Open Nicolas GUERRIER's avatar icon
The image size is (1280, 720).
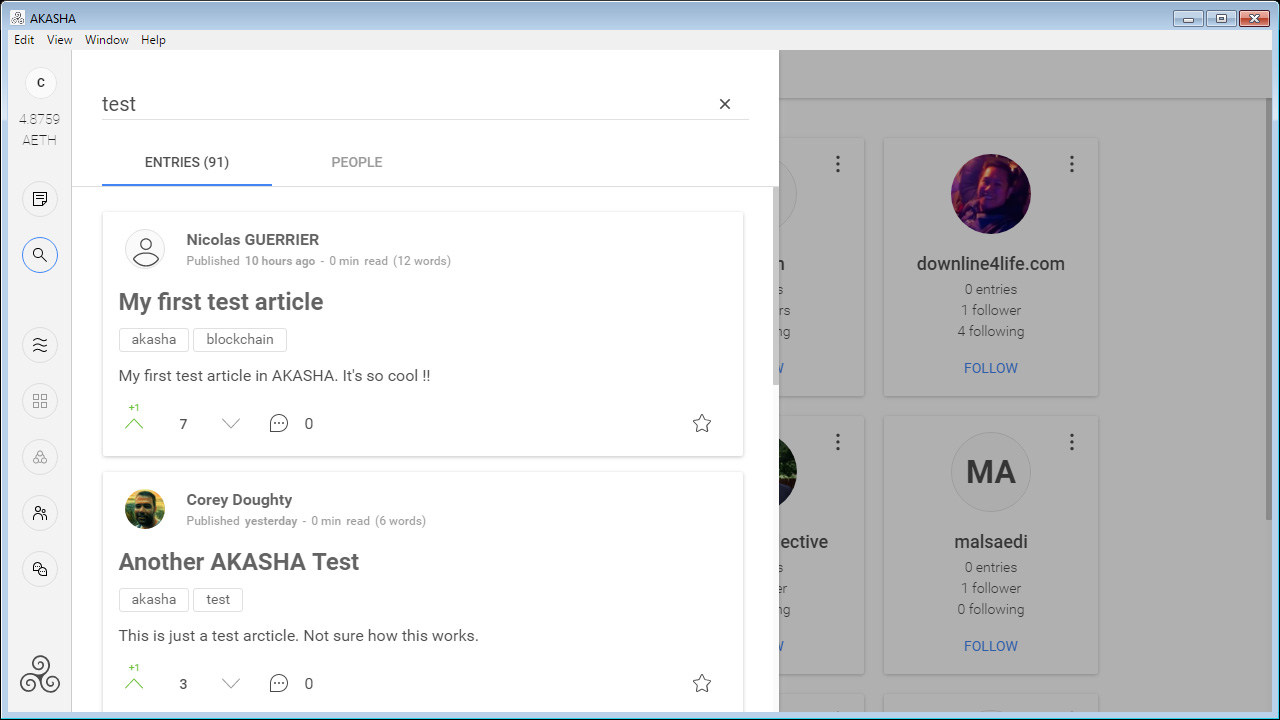(145, 249)
